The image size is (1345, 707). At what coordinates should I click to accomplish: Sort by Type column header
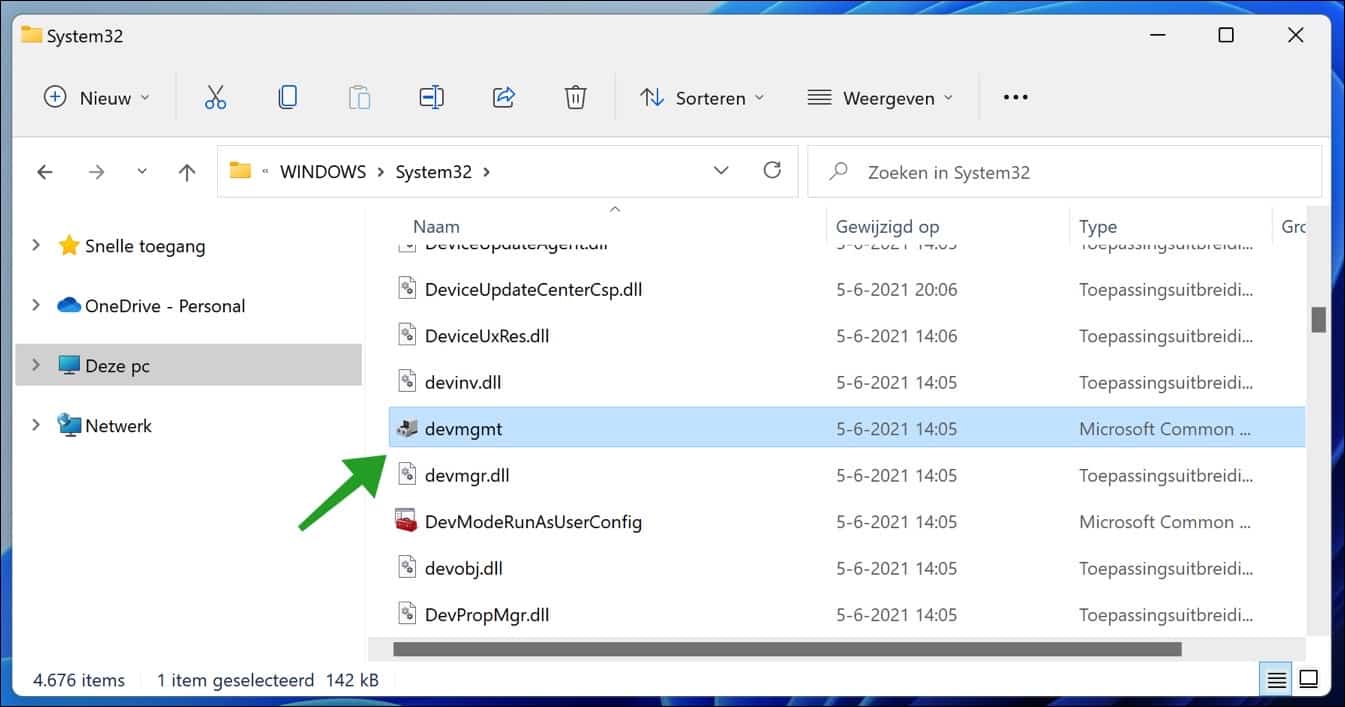(1098, 227)
